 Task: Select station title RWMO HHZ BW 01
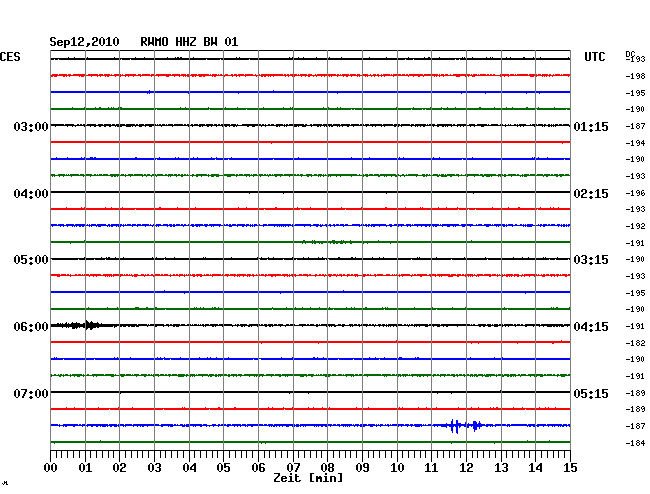coord(189,42)
